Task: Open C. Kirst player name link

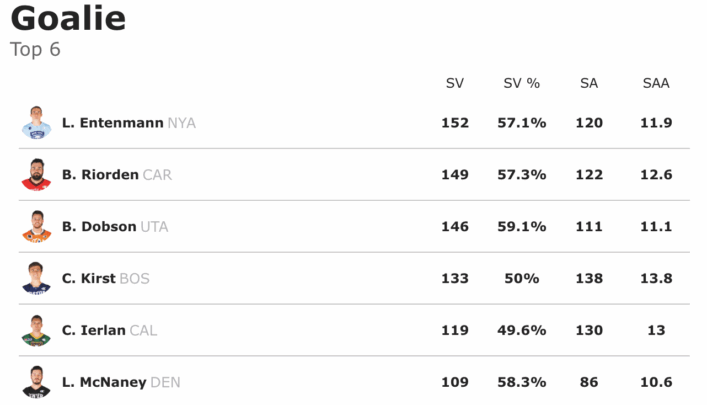Action: click(x=88, y=278)
